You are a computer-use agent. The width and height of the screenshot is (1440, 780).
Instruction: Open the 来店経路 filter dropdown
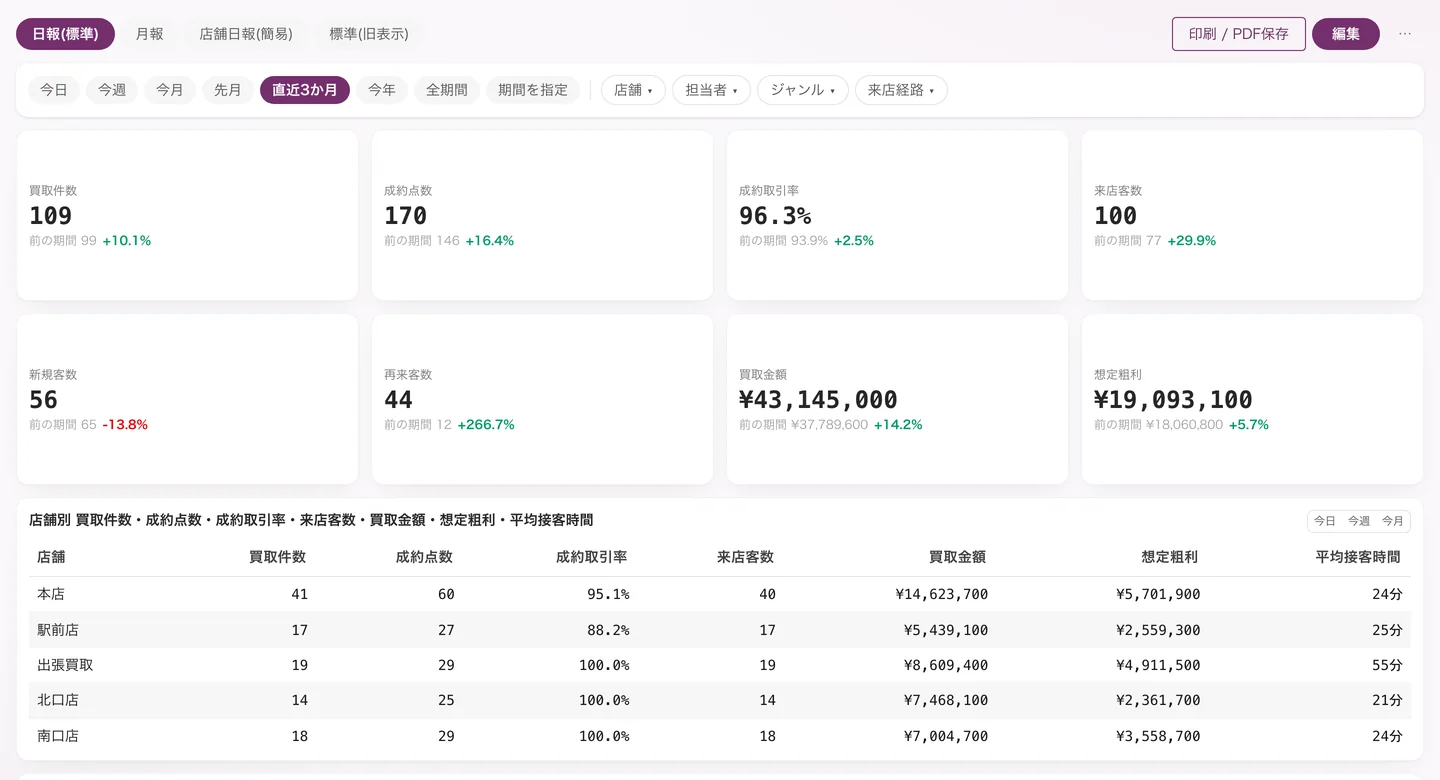(x=901, y=90)
